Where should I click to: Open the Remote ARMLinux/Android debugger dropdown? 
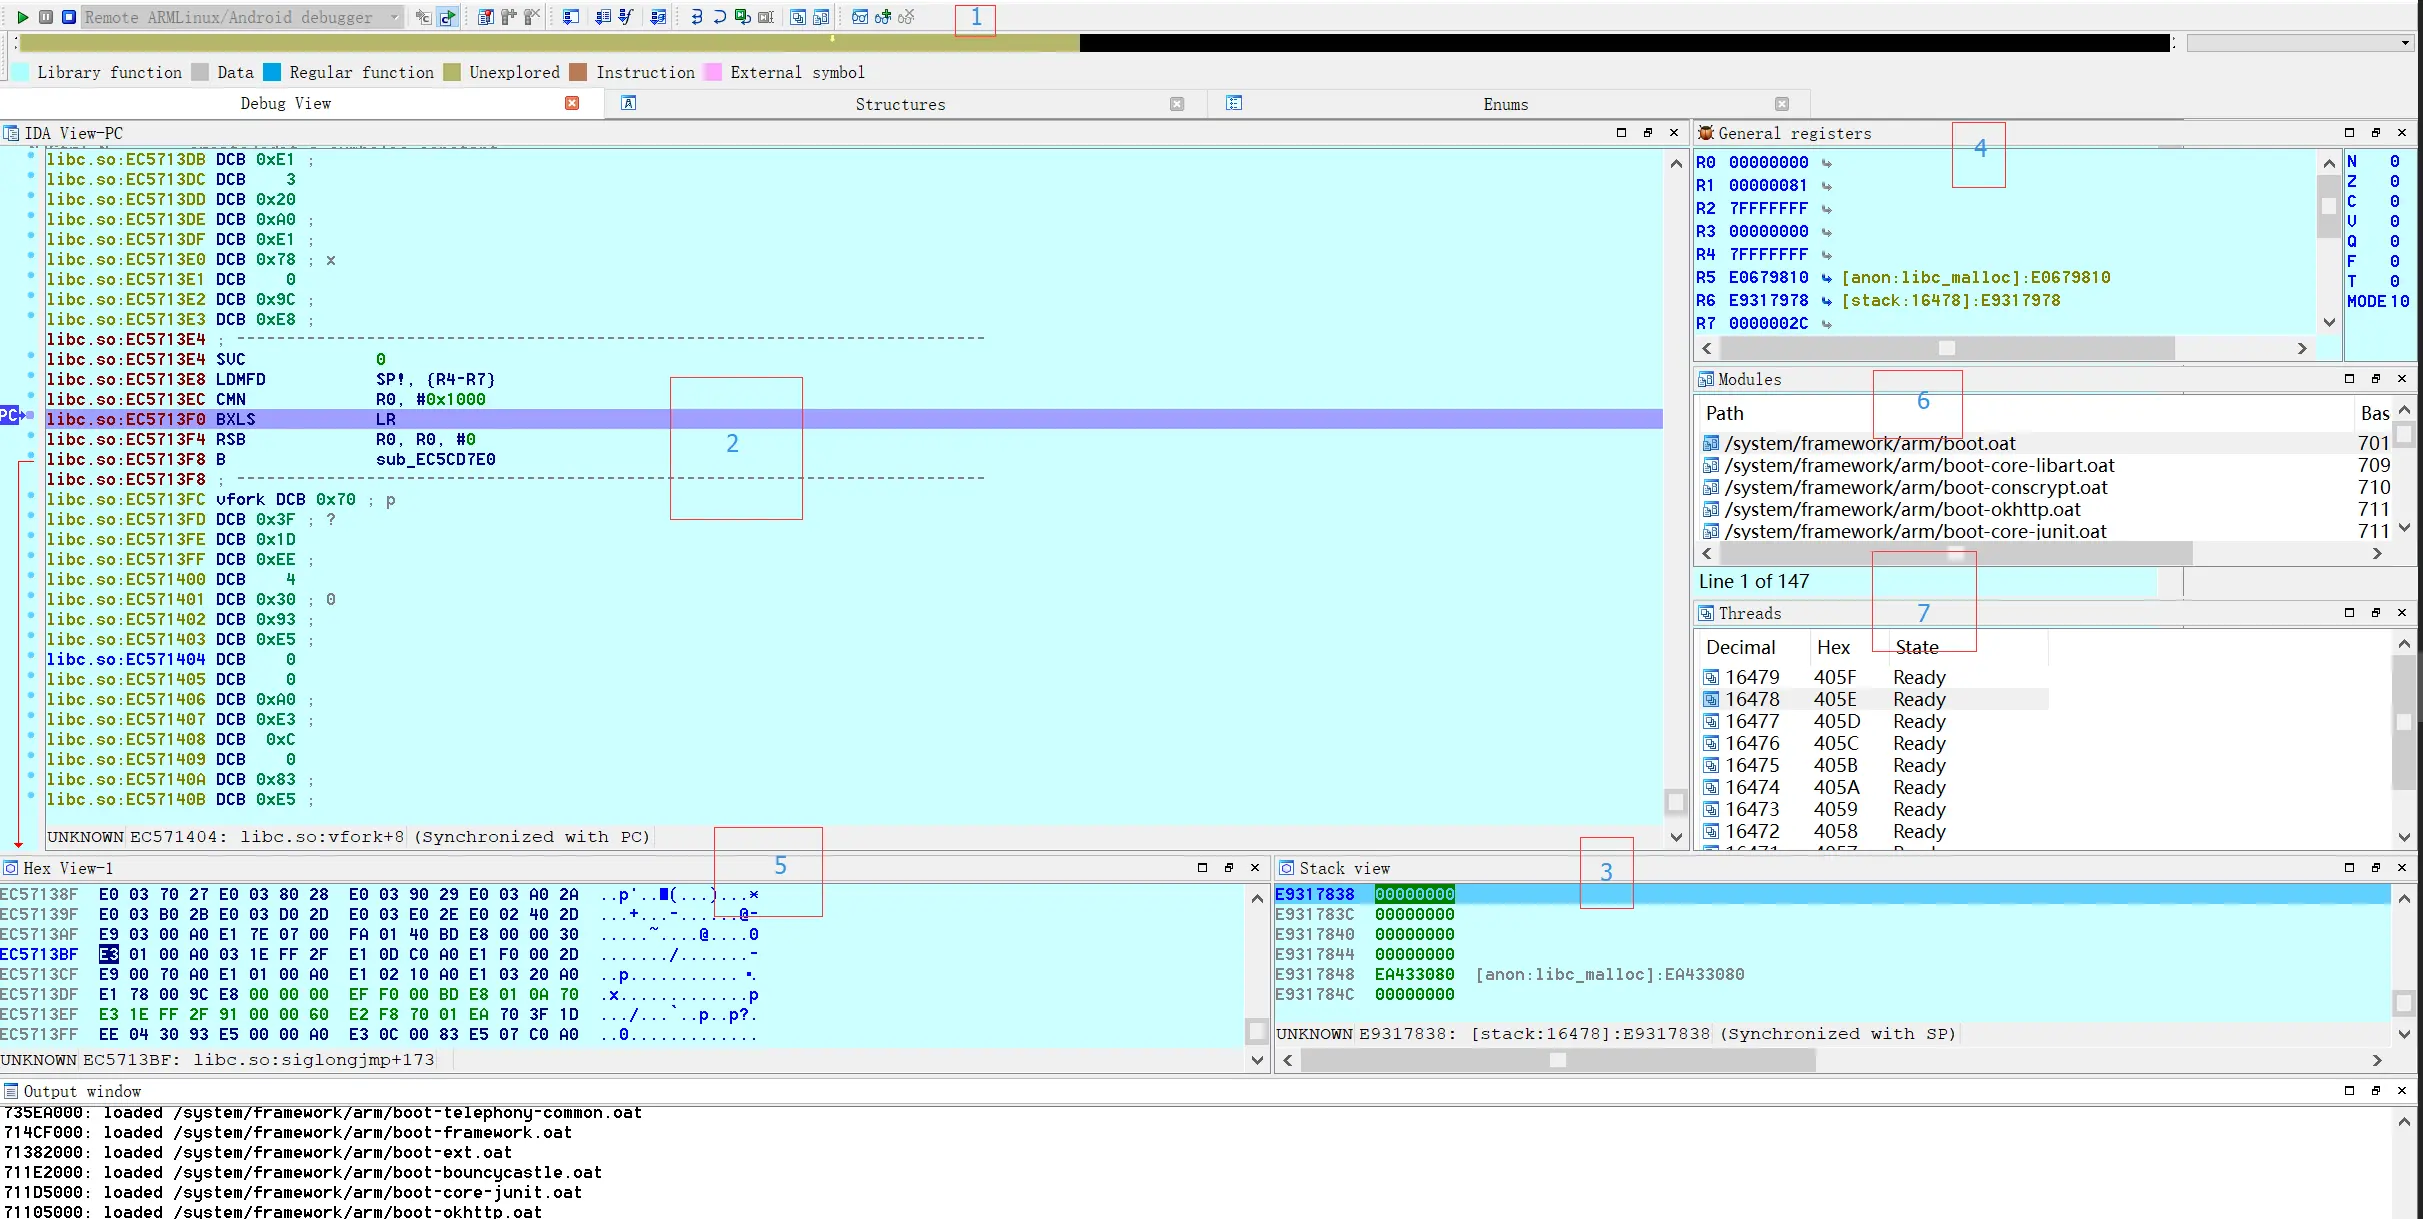click(x=394, y=17)
